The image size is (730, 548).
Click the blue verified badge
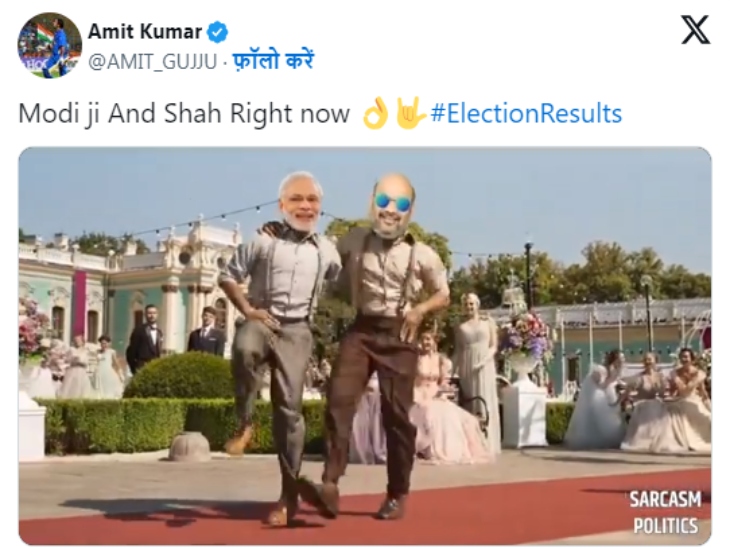point(217,32)
